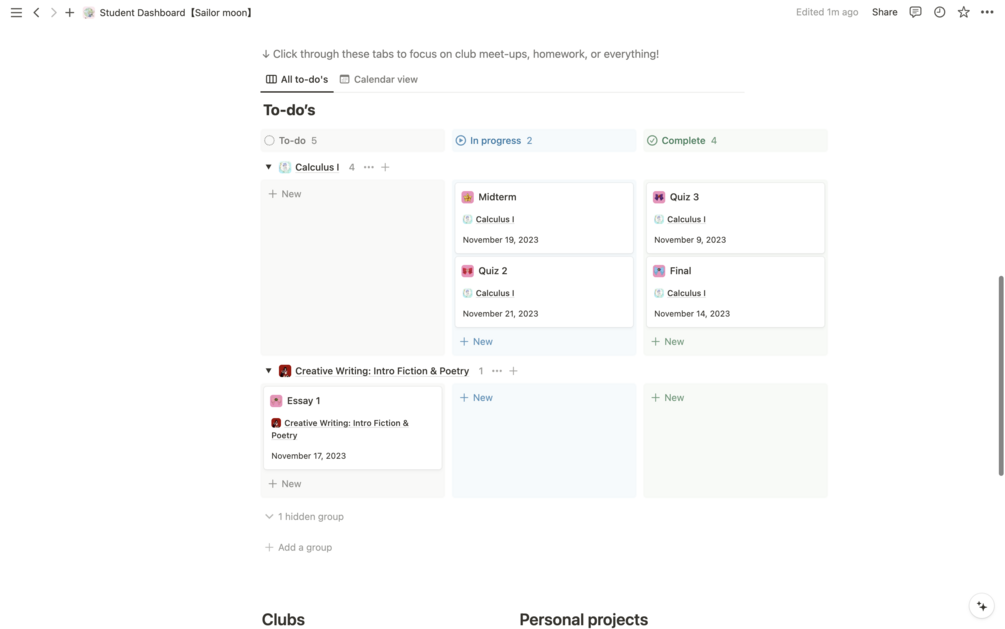This screenshot has height=629, width=1005.
Task: Select the All to-do's tab
Action: [x=297, y=79]
